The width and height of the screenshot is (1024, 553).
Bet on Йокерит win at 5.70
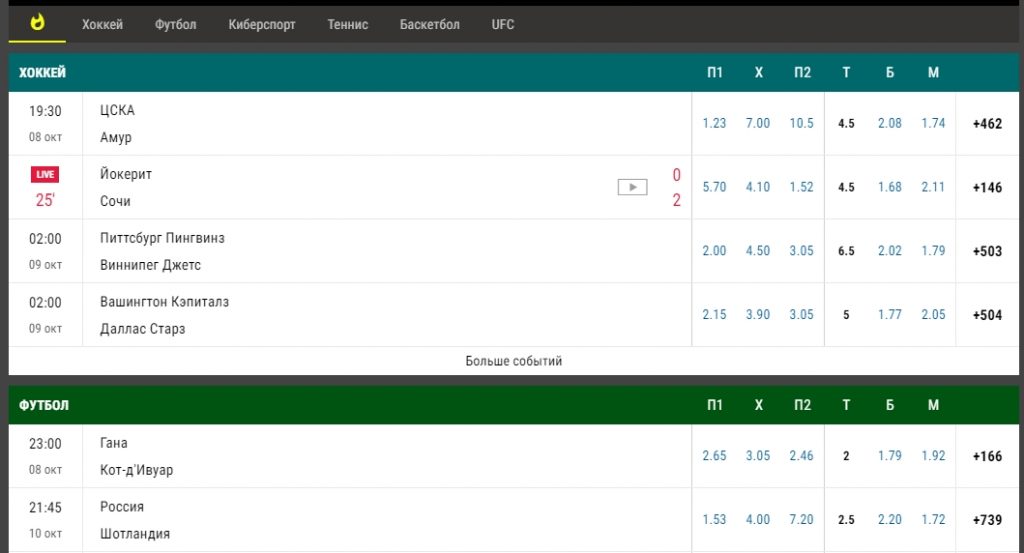[x=714, y=187]
